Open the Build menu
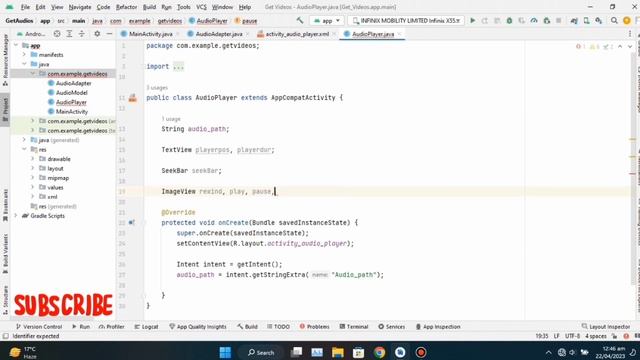Viewport: 640px width, 360px height. tap(149, 7)
